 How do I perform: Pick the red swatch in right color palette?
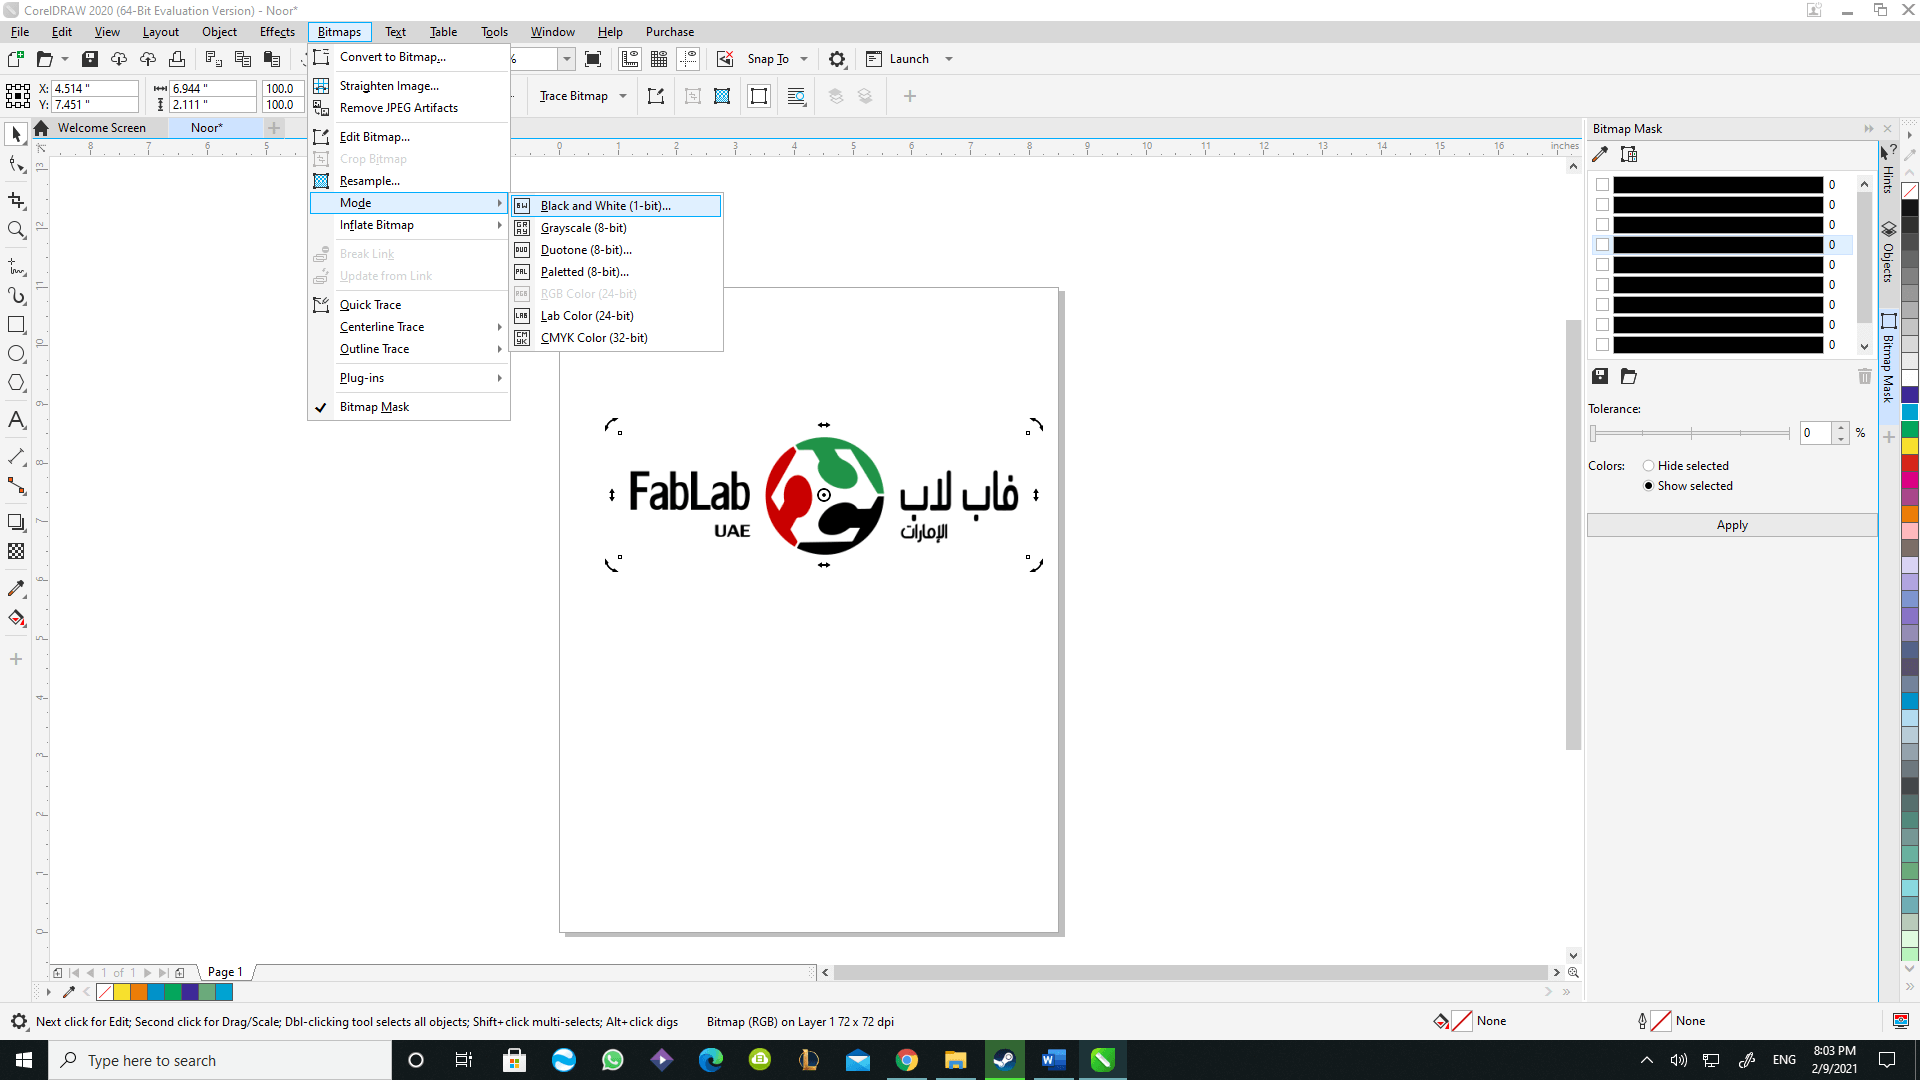click(x=1910, y=465)
